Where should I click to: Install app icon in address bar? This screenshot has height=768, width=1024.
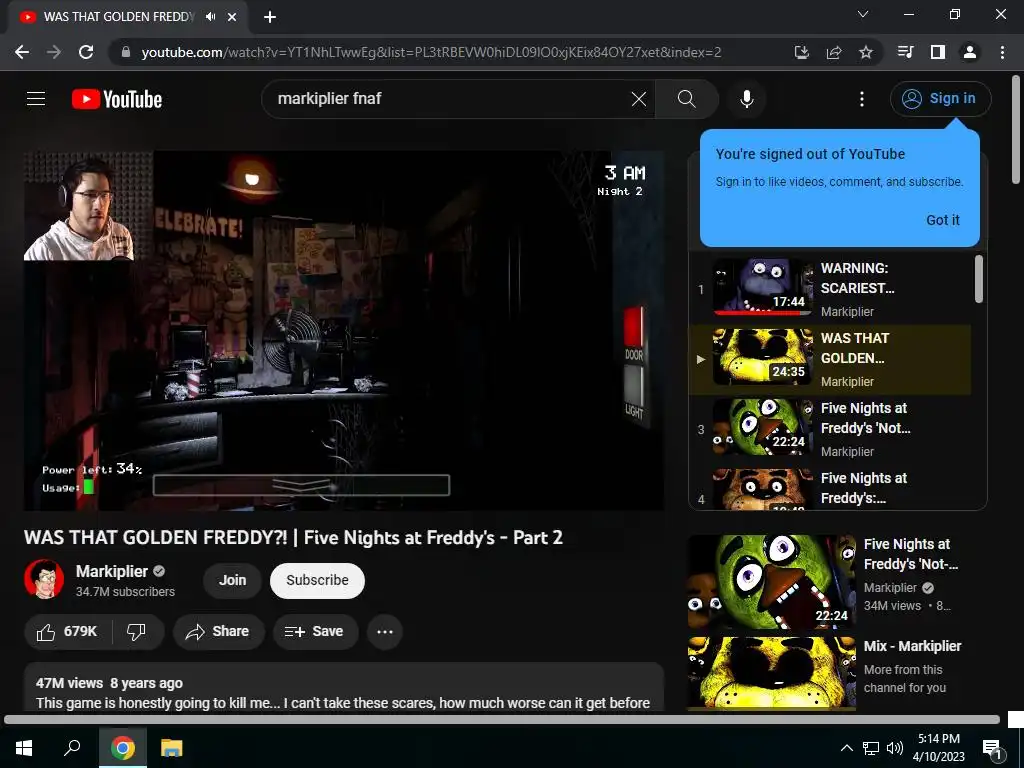point(802,52)
